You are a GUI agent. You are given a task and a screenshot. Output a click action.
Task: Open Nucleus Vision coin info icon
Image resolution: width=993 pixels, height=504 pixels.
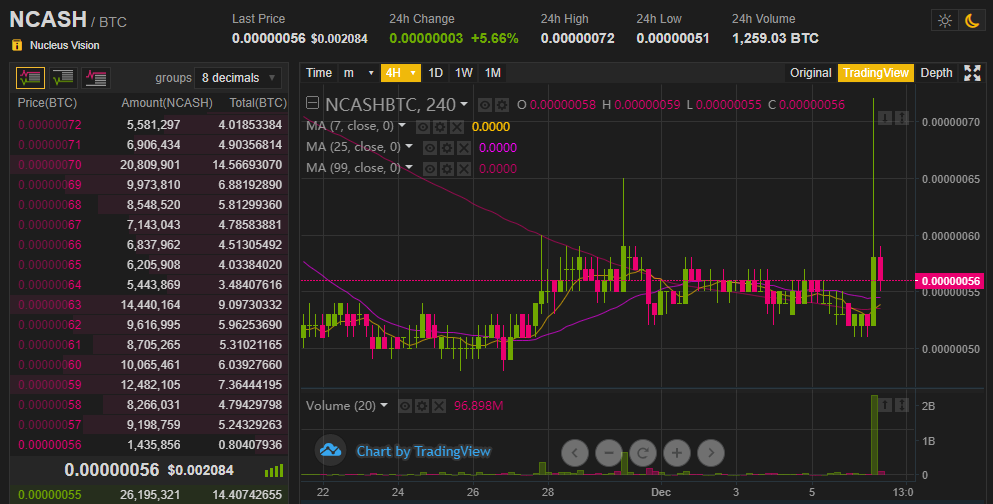point(17,45)
